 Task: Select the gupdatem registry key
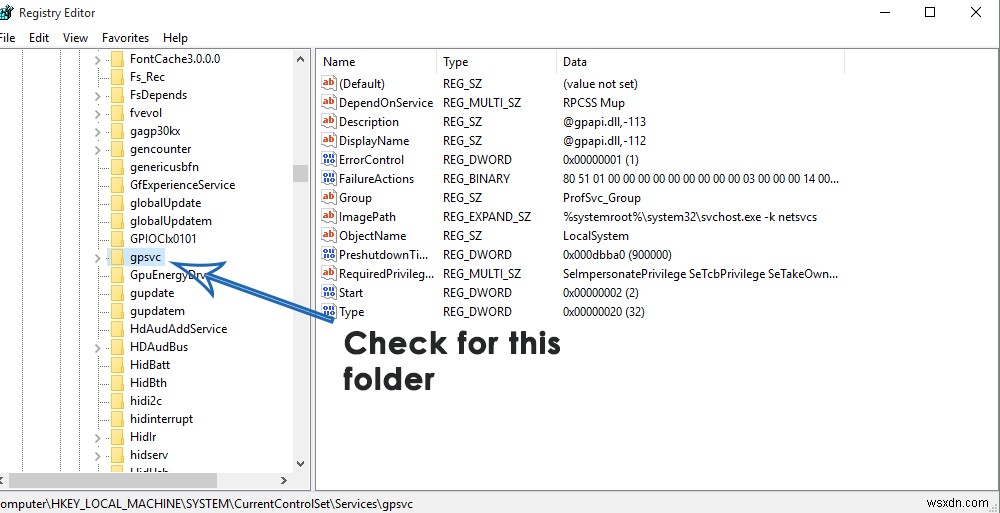pos(157,311)
